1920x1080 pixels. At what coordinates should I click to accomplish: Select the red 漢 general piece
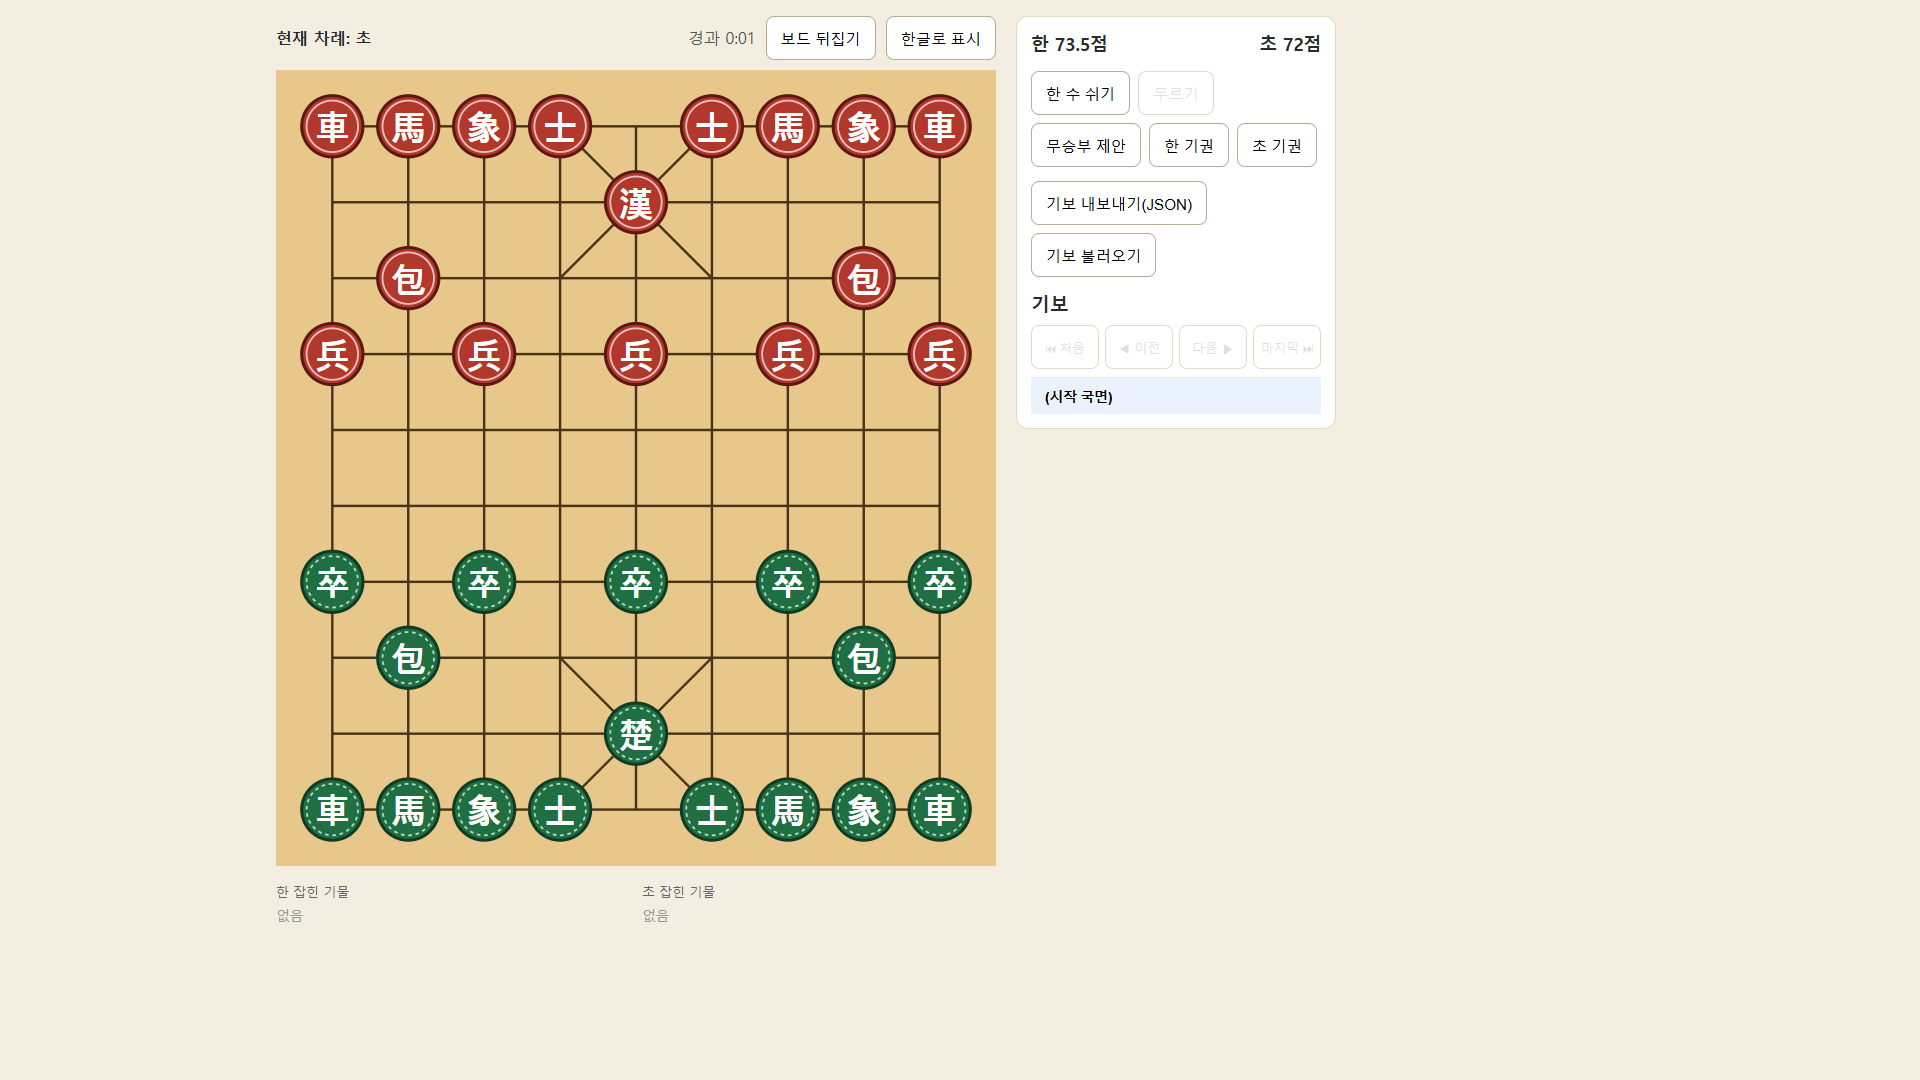[636, 203]
